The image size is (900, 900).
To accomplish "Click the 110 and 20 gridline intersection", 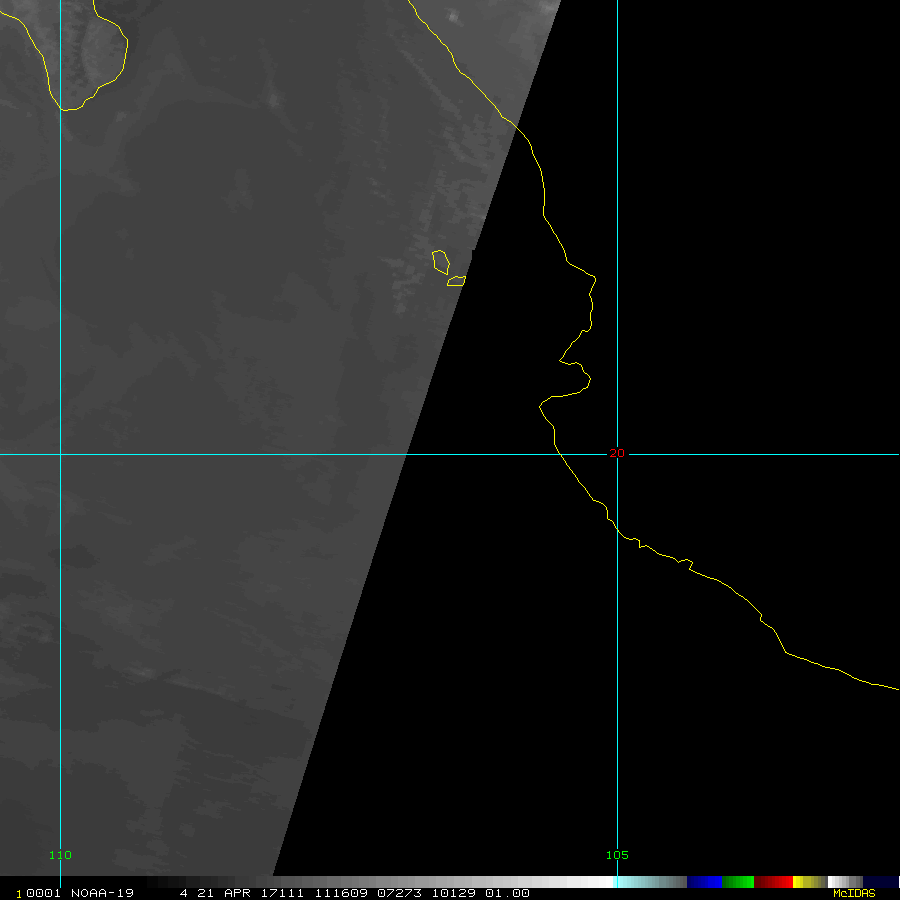I will (61, 454).
